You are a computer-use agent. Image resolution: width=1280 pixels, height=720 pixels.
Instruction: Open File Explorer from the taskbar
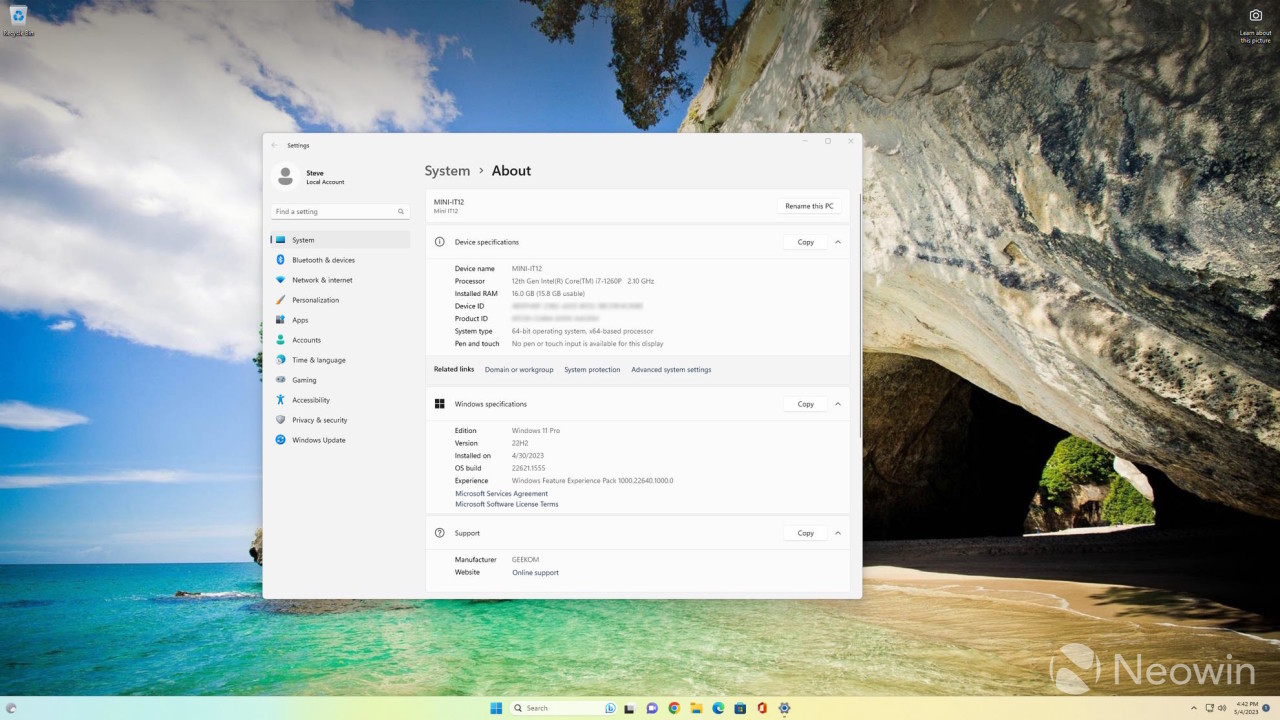(696, 708)
